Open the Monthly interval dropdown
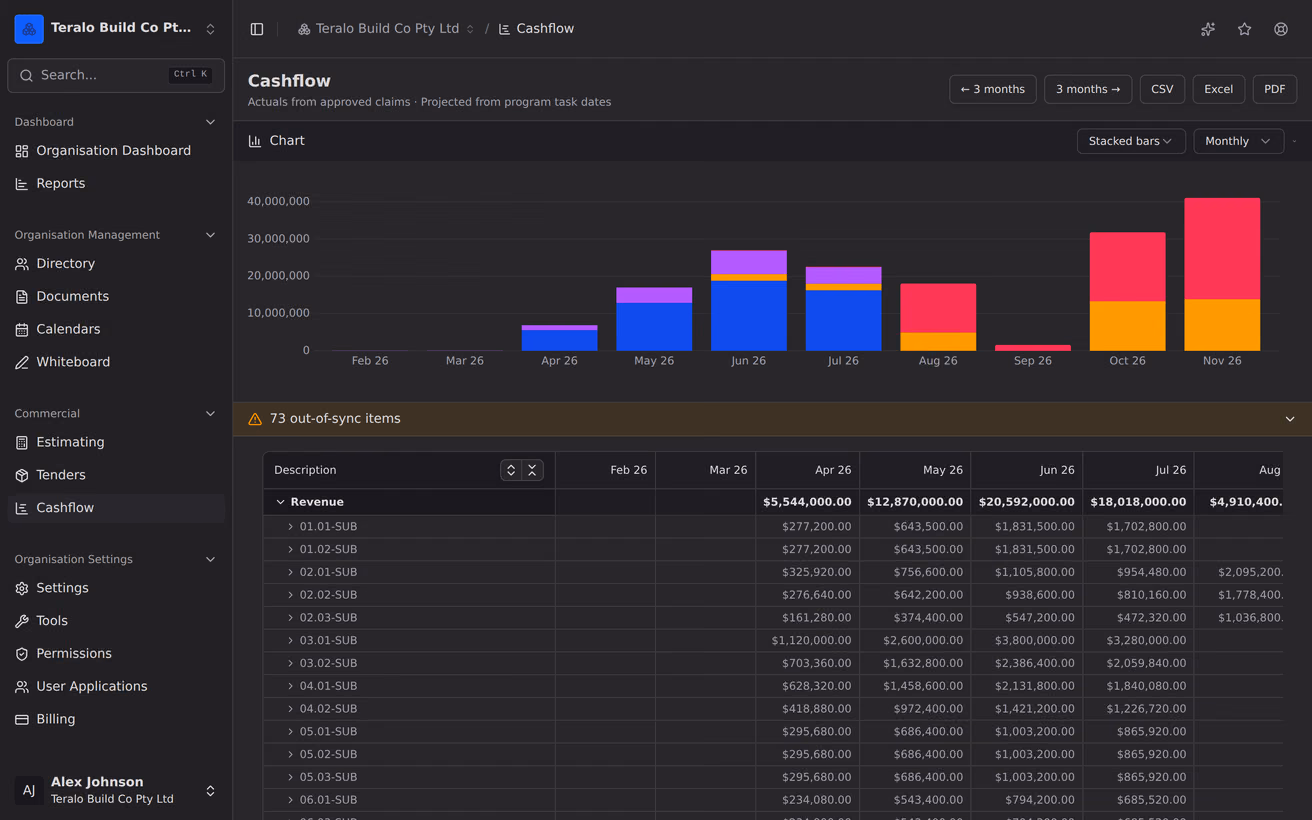 1238,141
